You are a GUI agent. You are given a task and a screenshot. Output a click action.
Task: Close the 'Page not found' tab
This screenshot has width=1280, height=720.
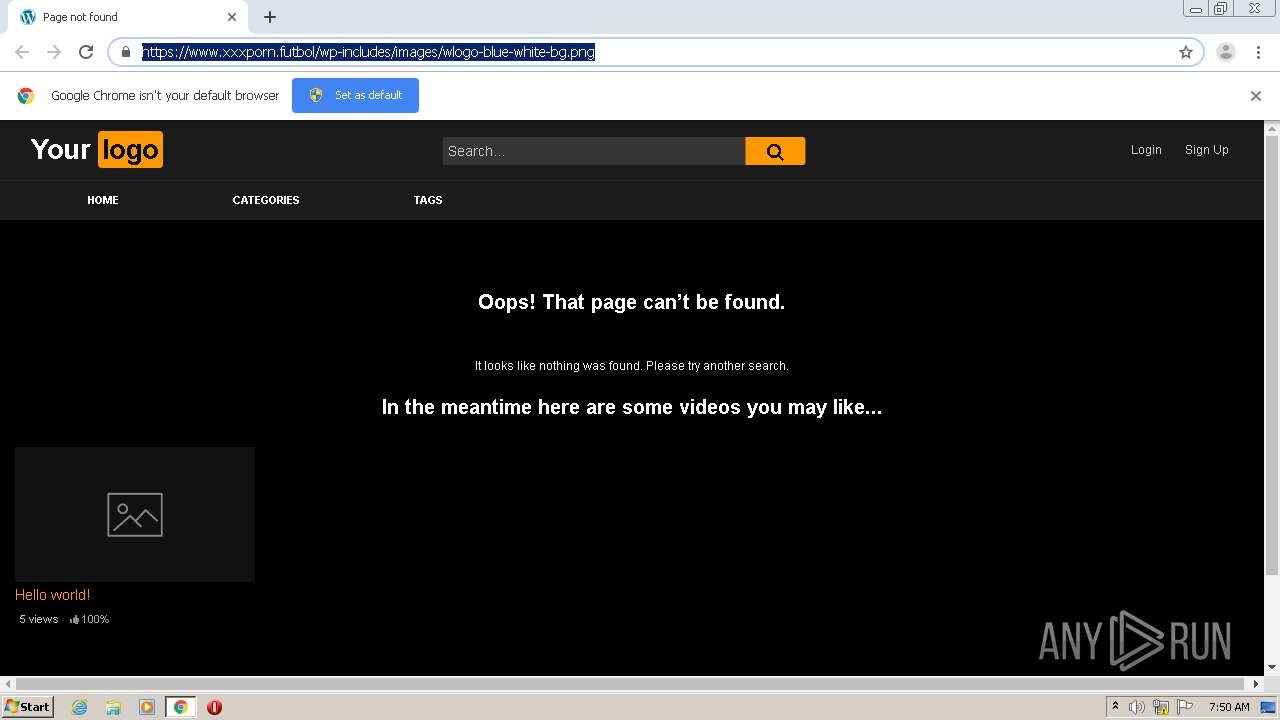tap(232, 17)
